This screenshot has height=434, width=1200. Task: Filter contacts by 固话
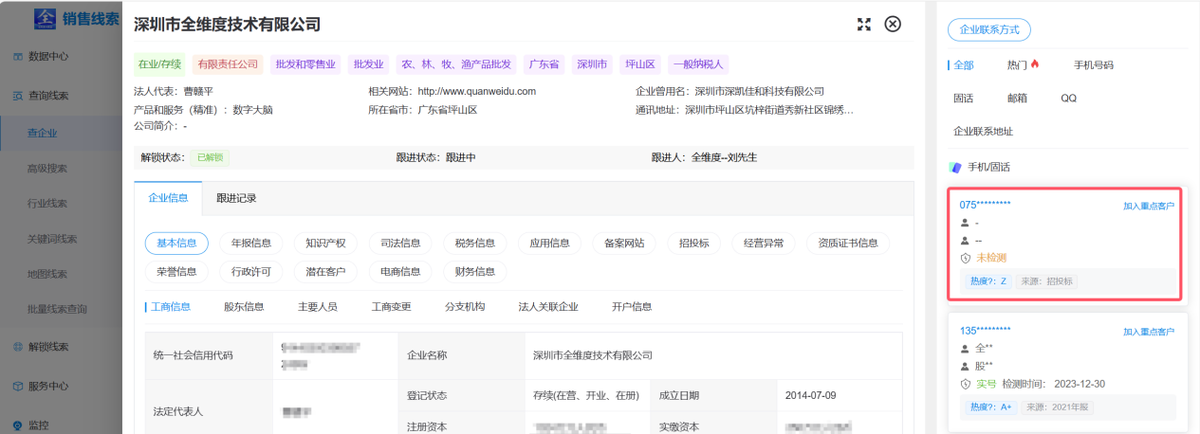[963, 98]
